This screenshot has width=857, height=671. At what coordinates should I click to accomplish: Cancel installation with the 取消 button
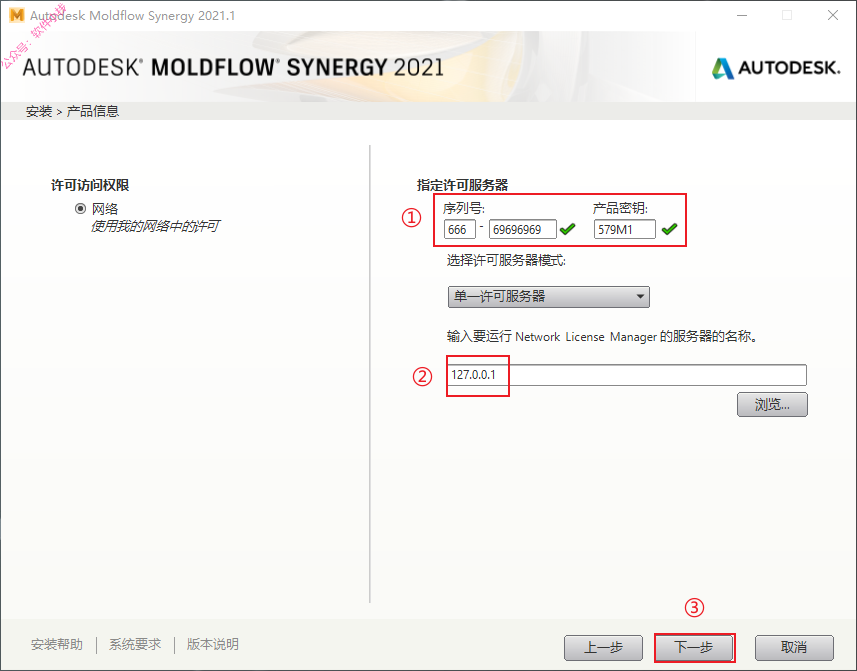coord(794,648)
